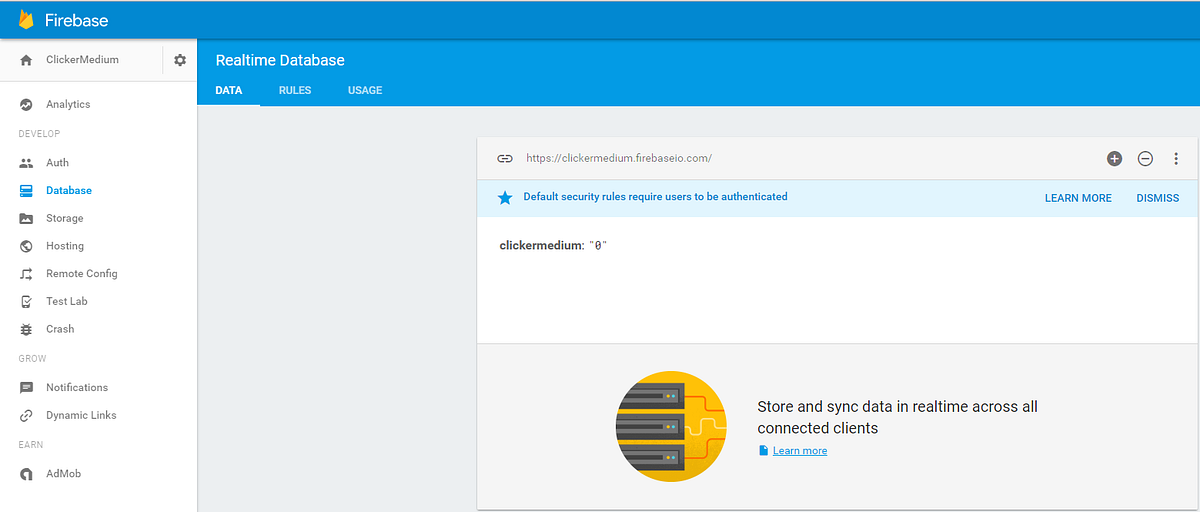Open Test Lab in sidebar
The width and height of the screenshot is (1200, 512).
[66, 301]
